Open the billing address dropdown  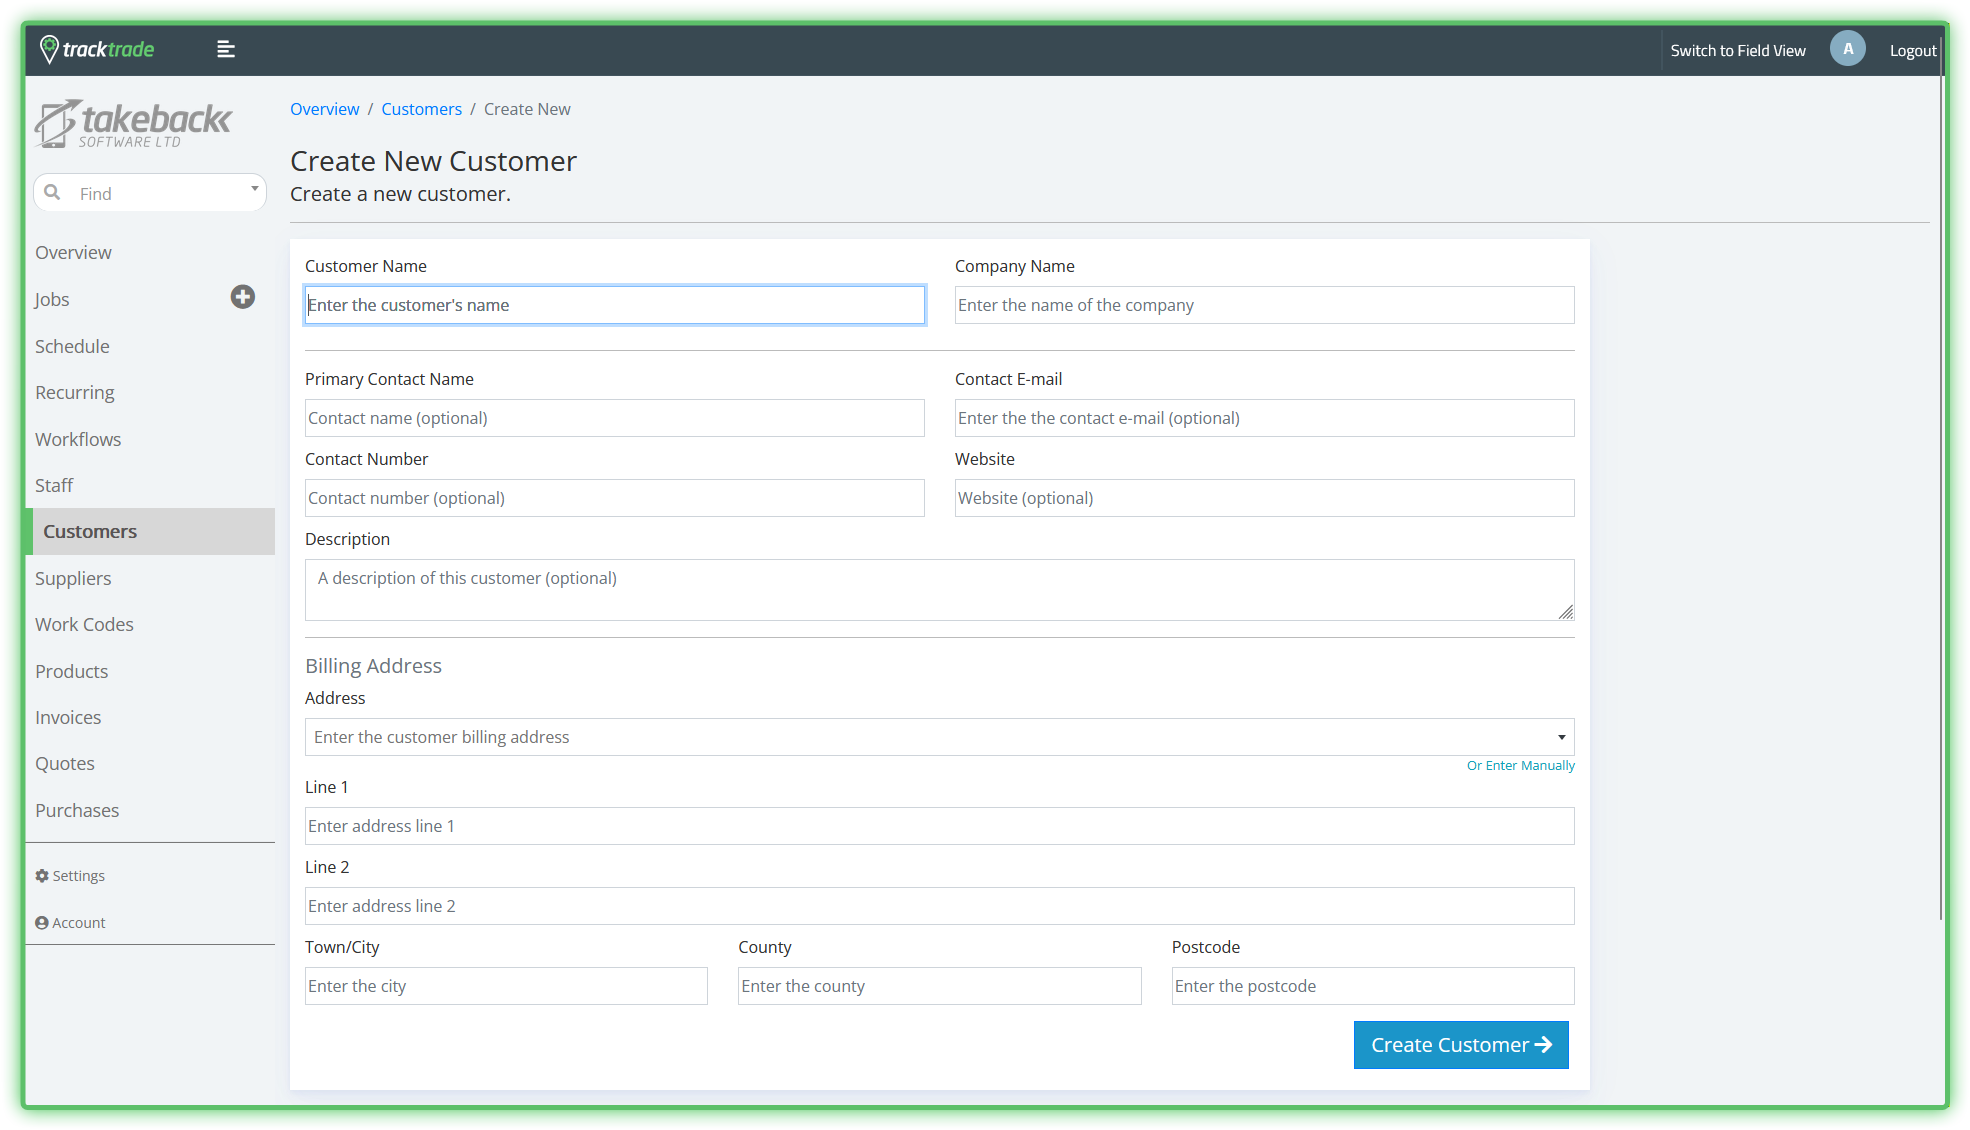click(x=1560, y=737)
